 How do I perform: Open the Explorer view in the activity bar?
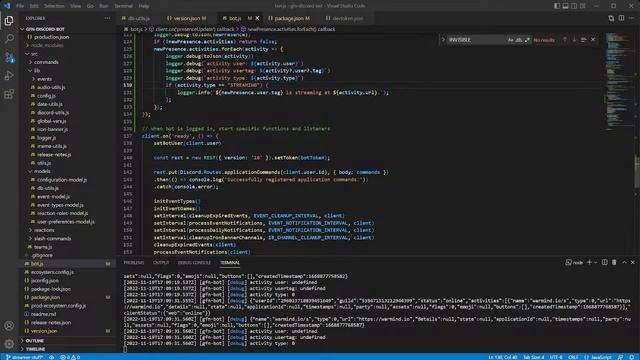pyautogui.click(x=9, y=20)
